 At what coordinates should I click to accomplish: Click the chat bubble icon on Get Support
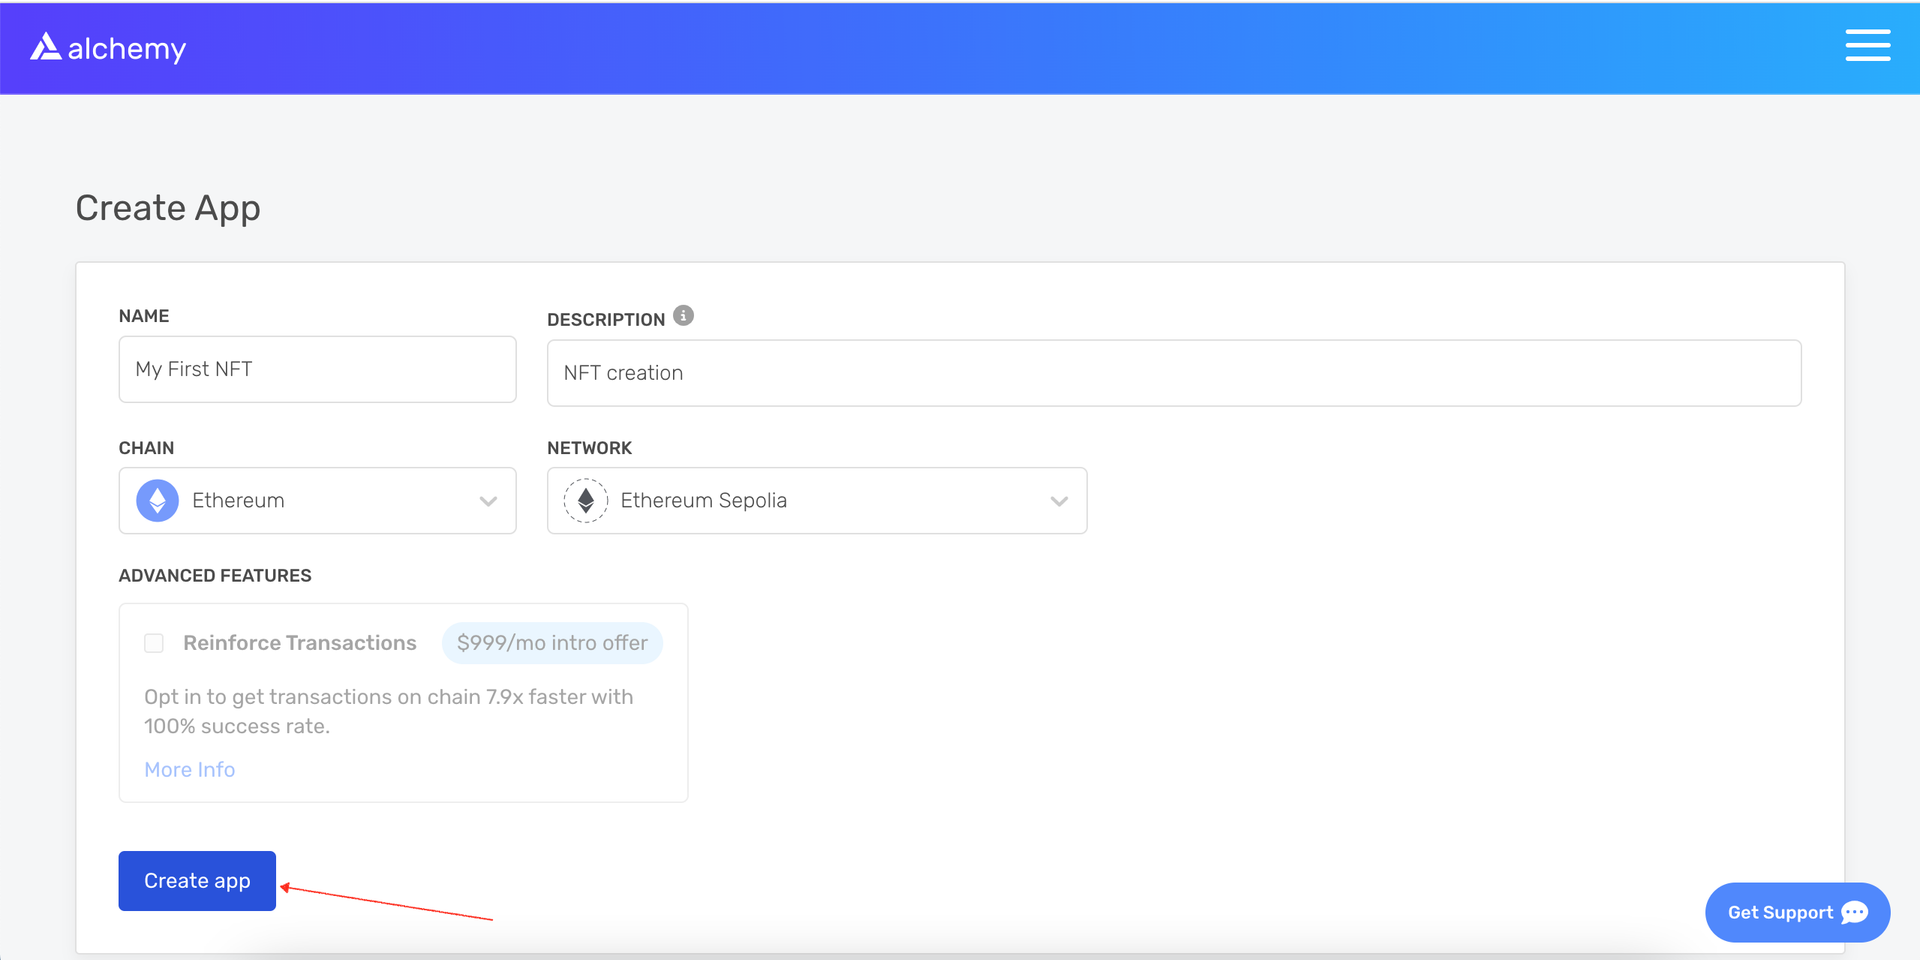pyautogui.click(x=1856, y=912)
